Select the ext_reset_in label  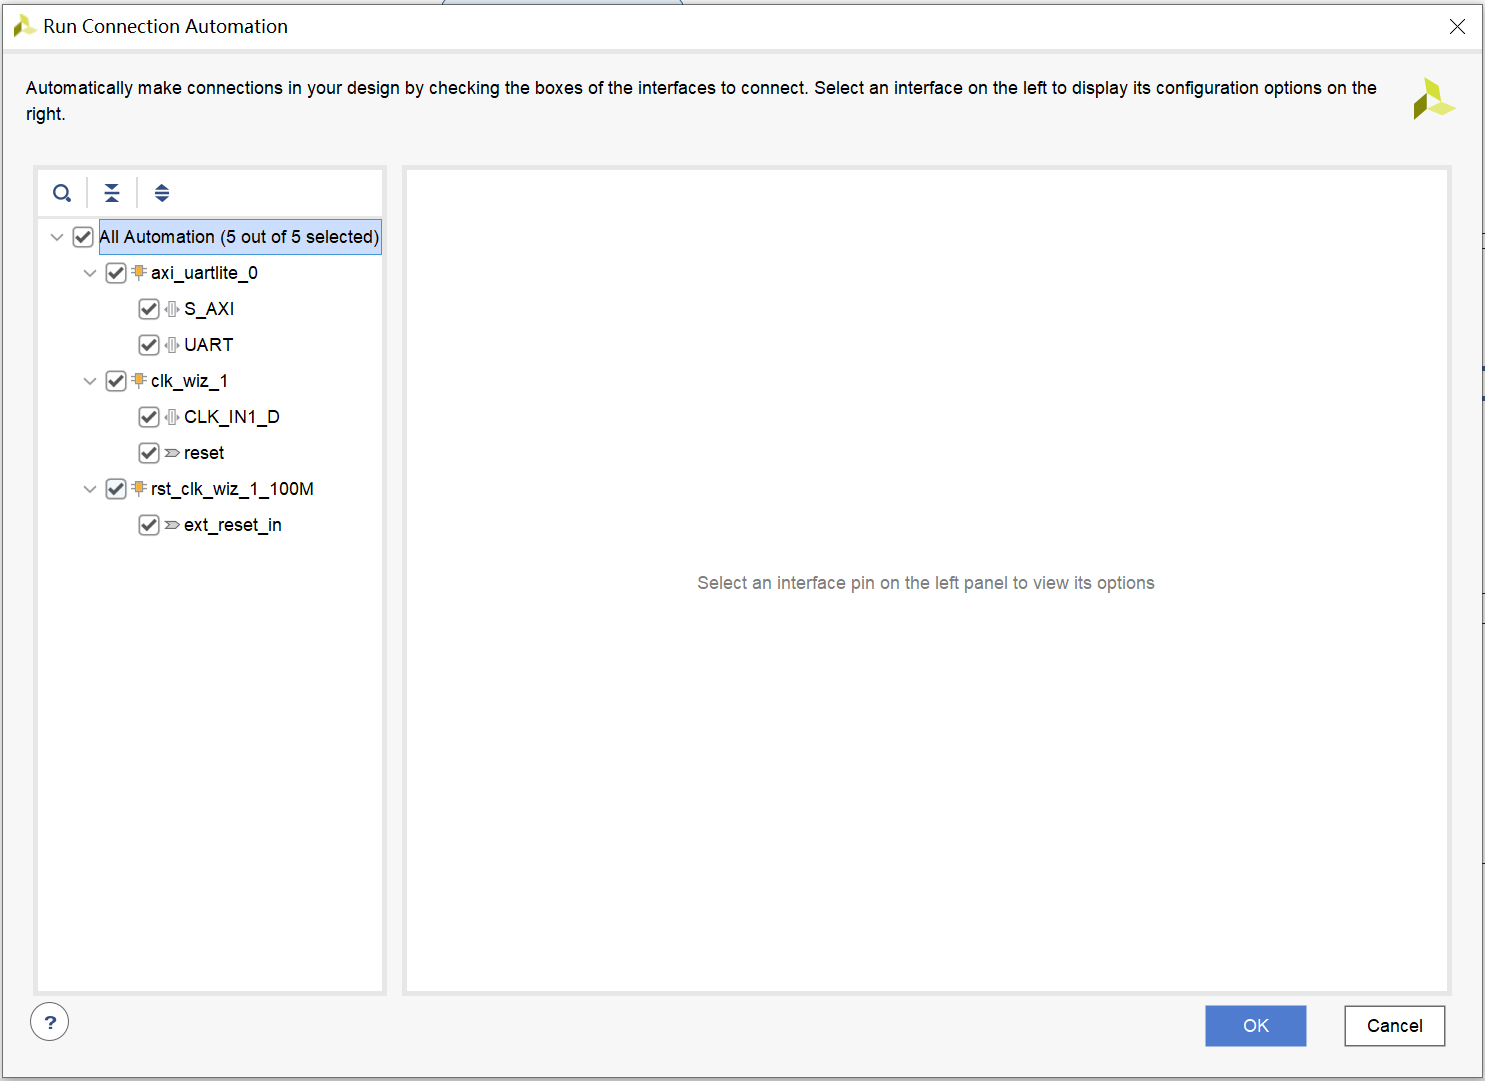tap(233, 525)
